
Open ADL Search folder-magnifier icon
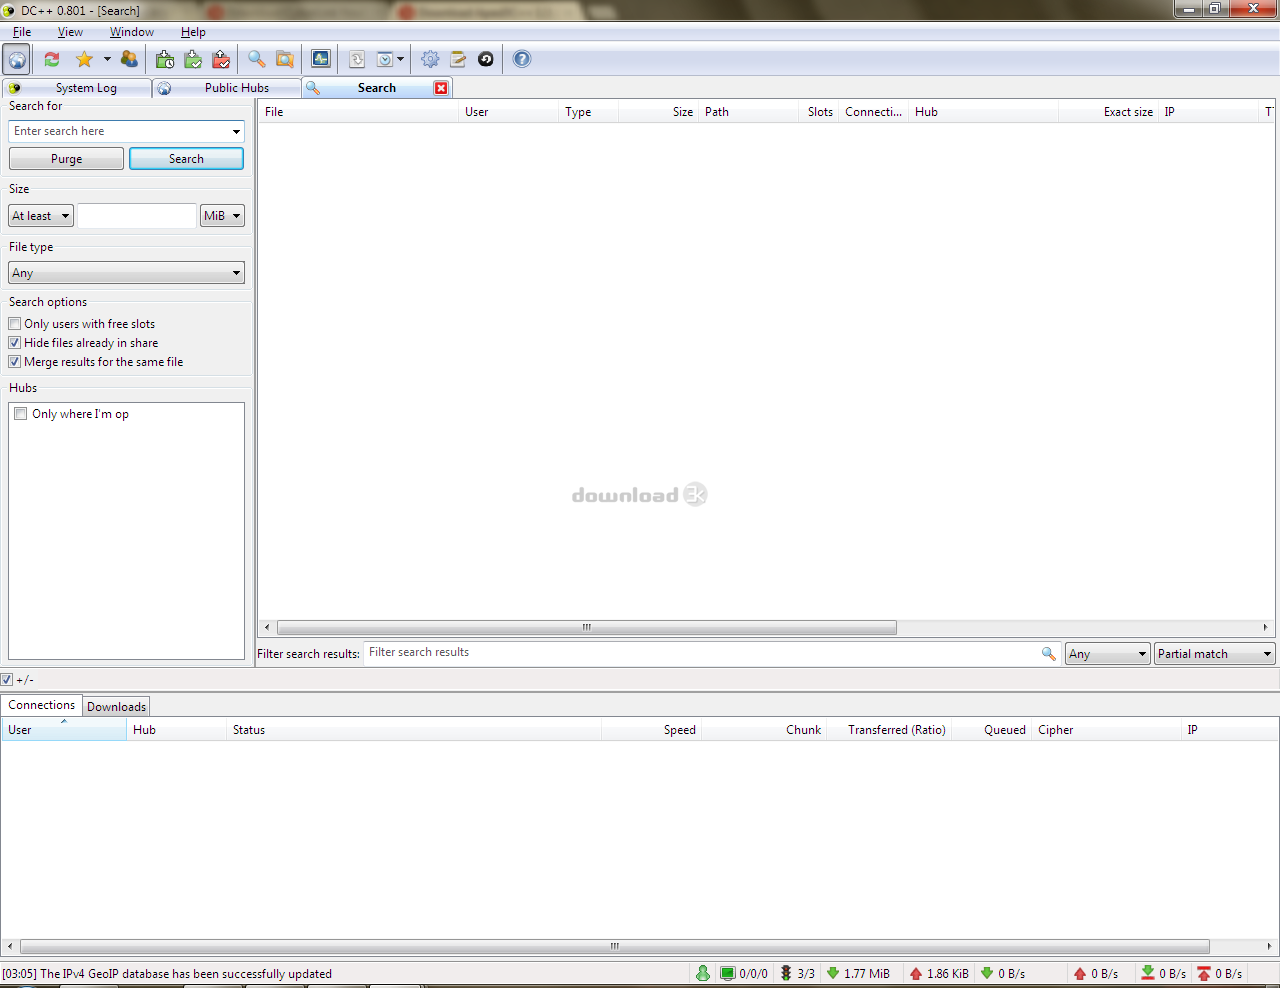tap(285, 59)
